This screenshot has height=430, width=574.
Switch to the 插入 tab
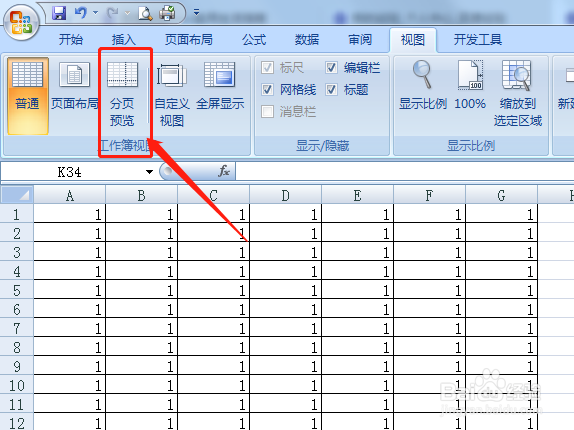click(124, 40)
